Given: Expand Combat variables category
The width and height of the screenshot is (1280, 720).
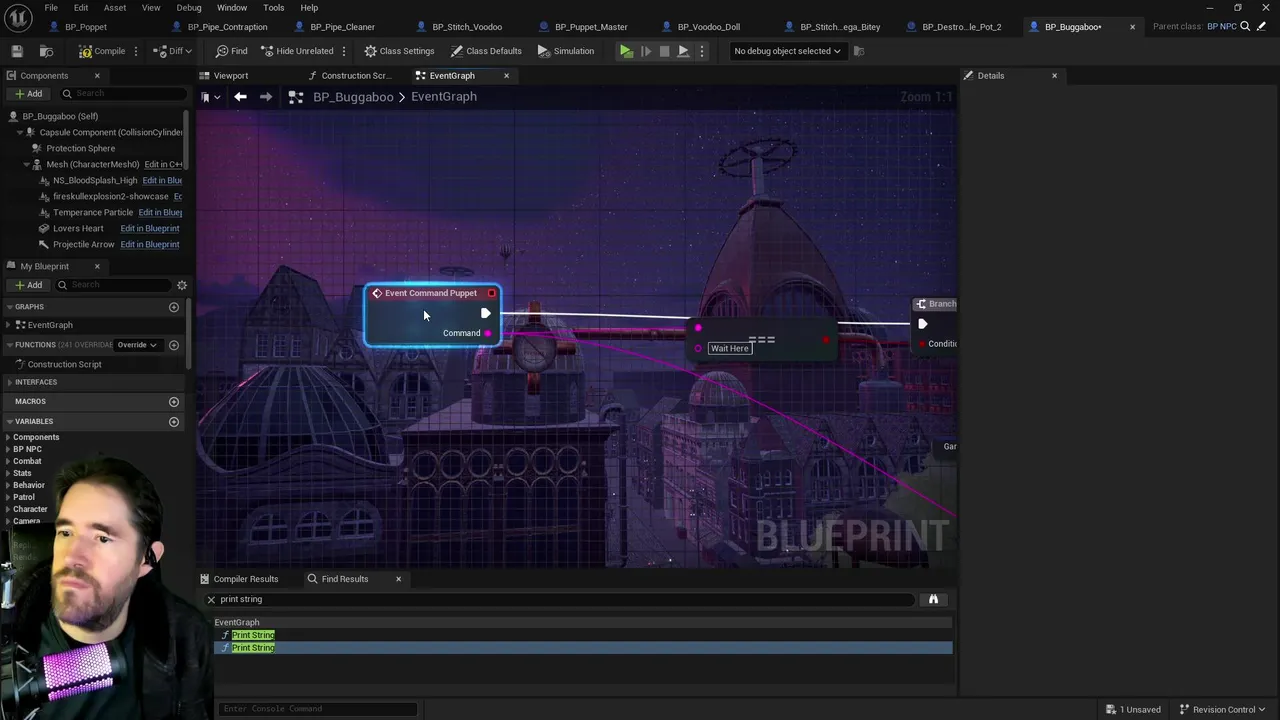Looking at the screenshot, I should (8, 461).
